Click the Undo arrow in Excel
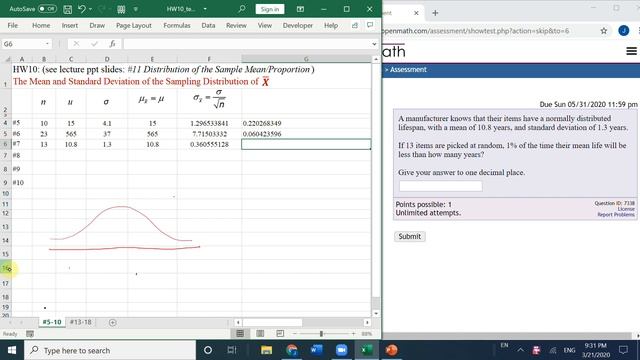This screenshot has height=360, width=640. [82, 9]
